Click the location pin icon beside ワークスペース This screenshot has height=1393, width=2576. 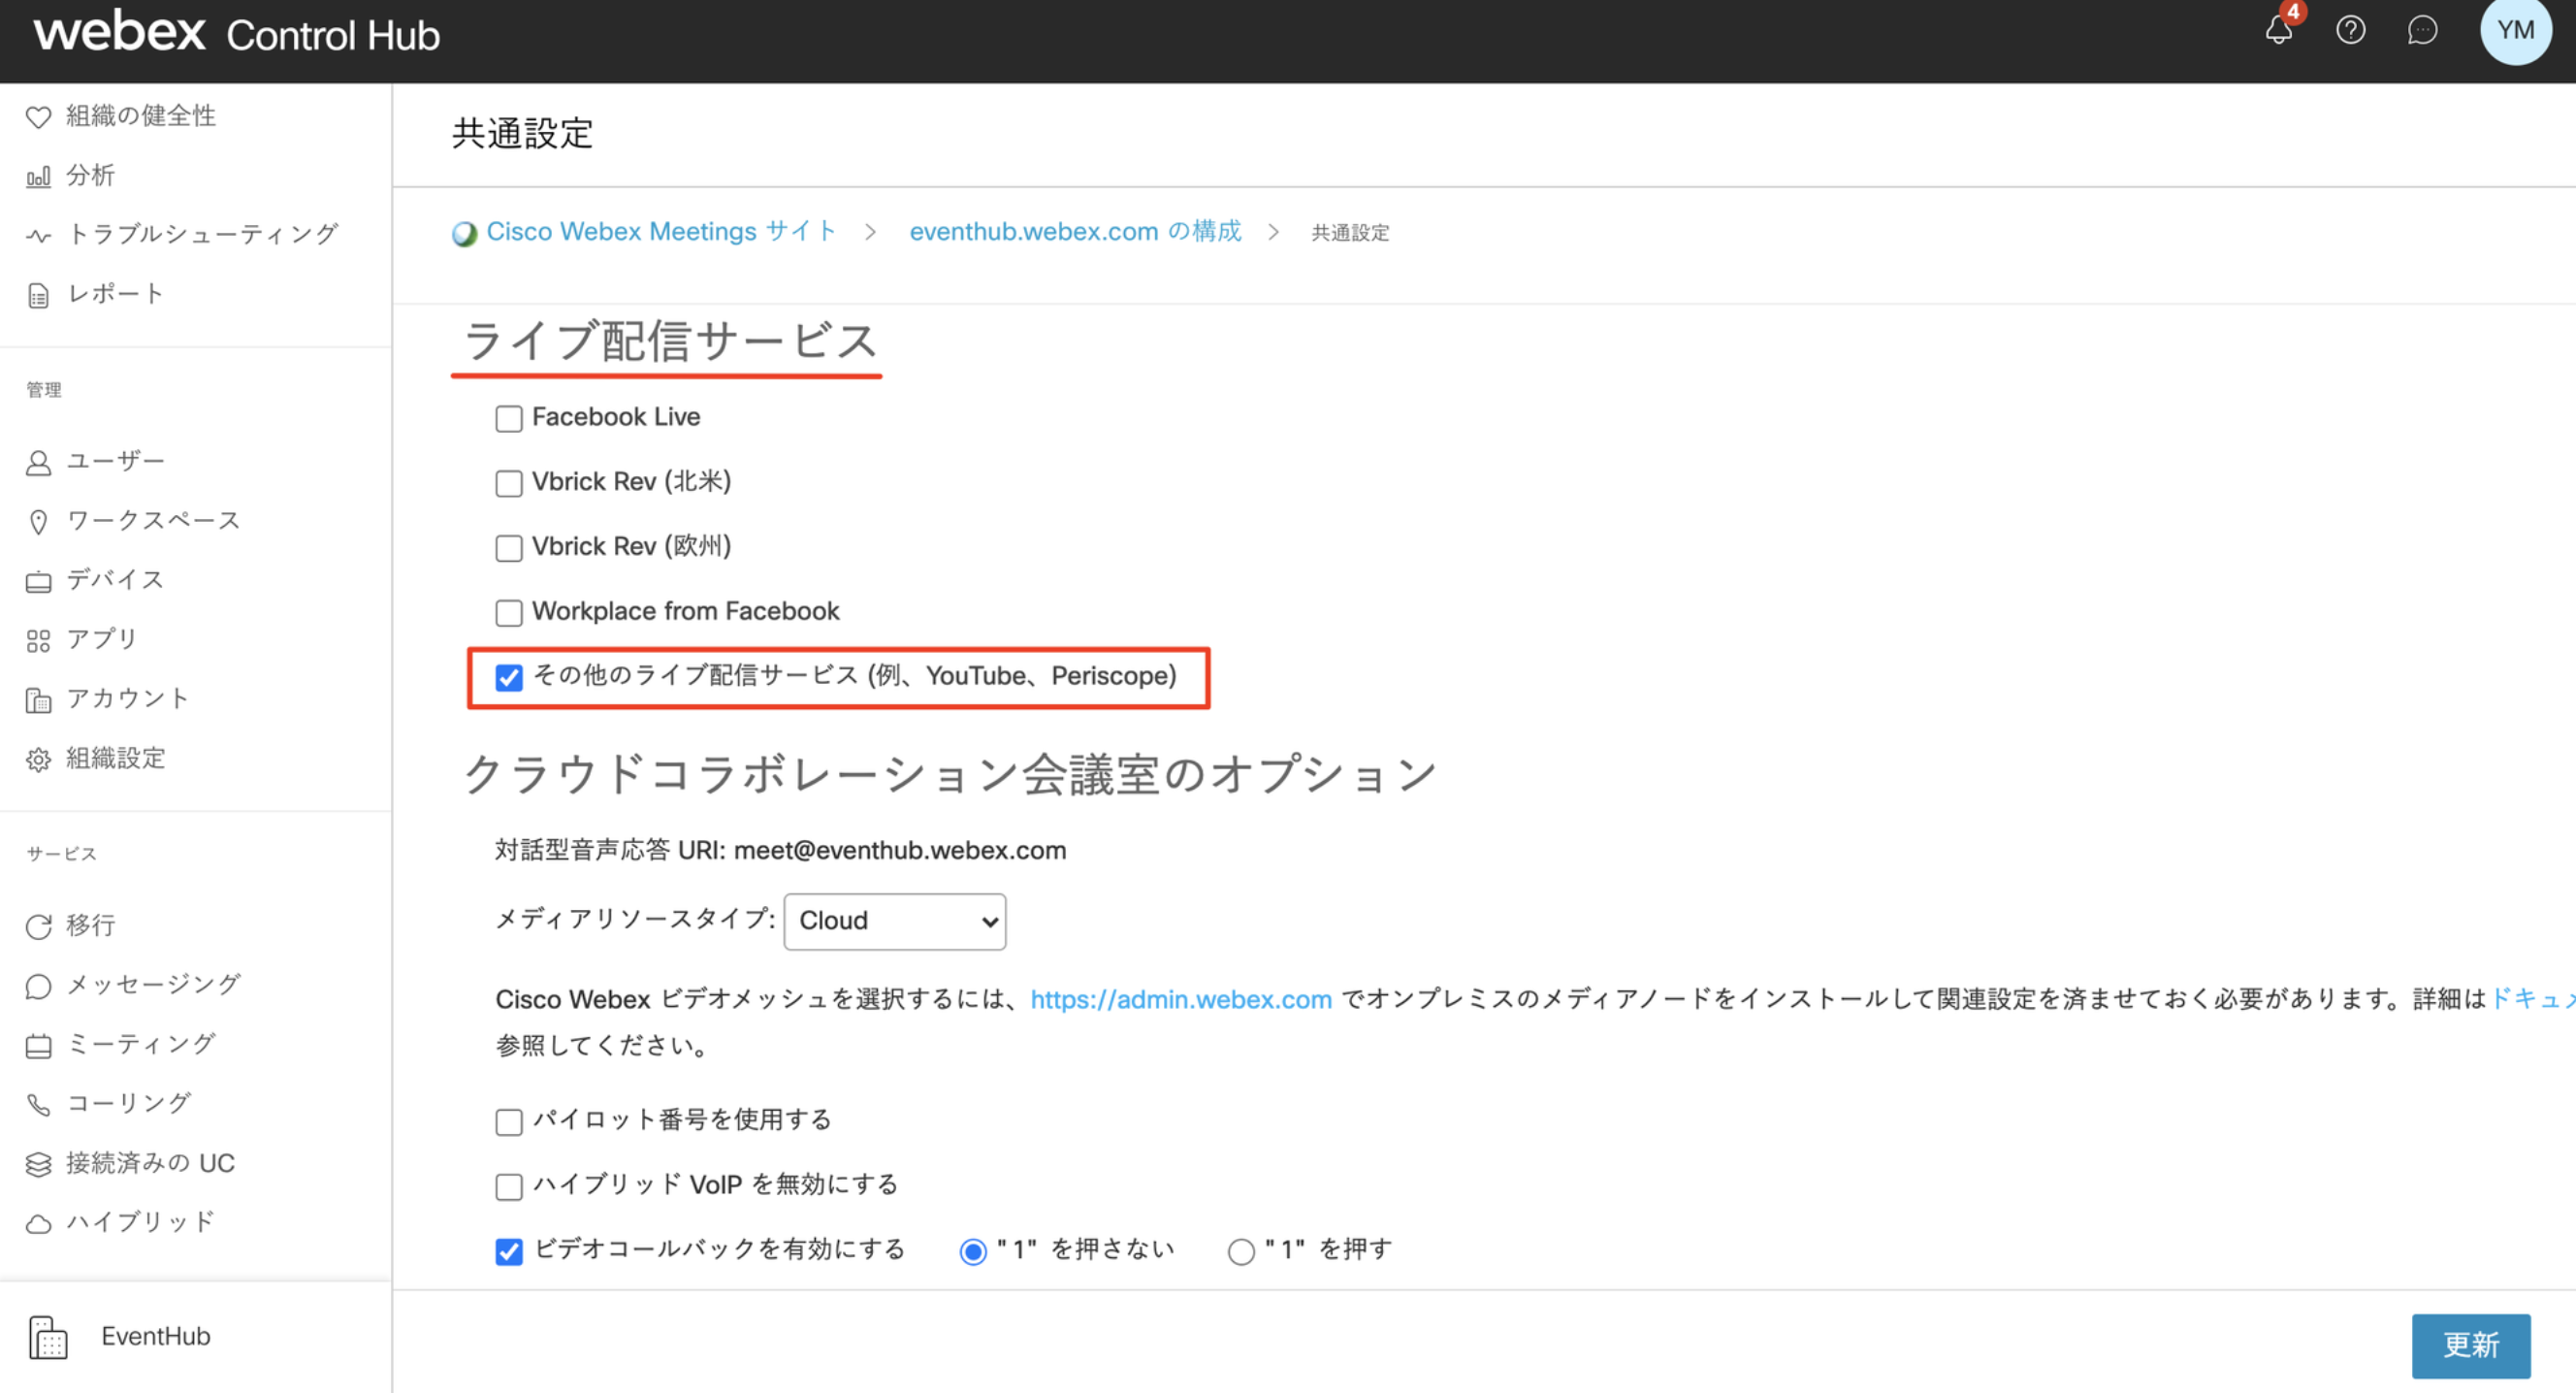(x=38, y=522)
